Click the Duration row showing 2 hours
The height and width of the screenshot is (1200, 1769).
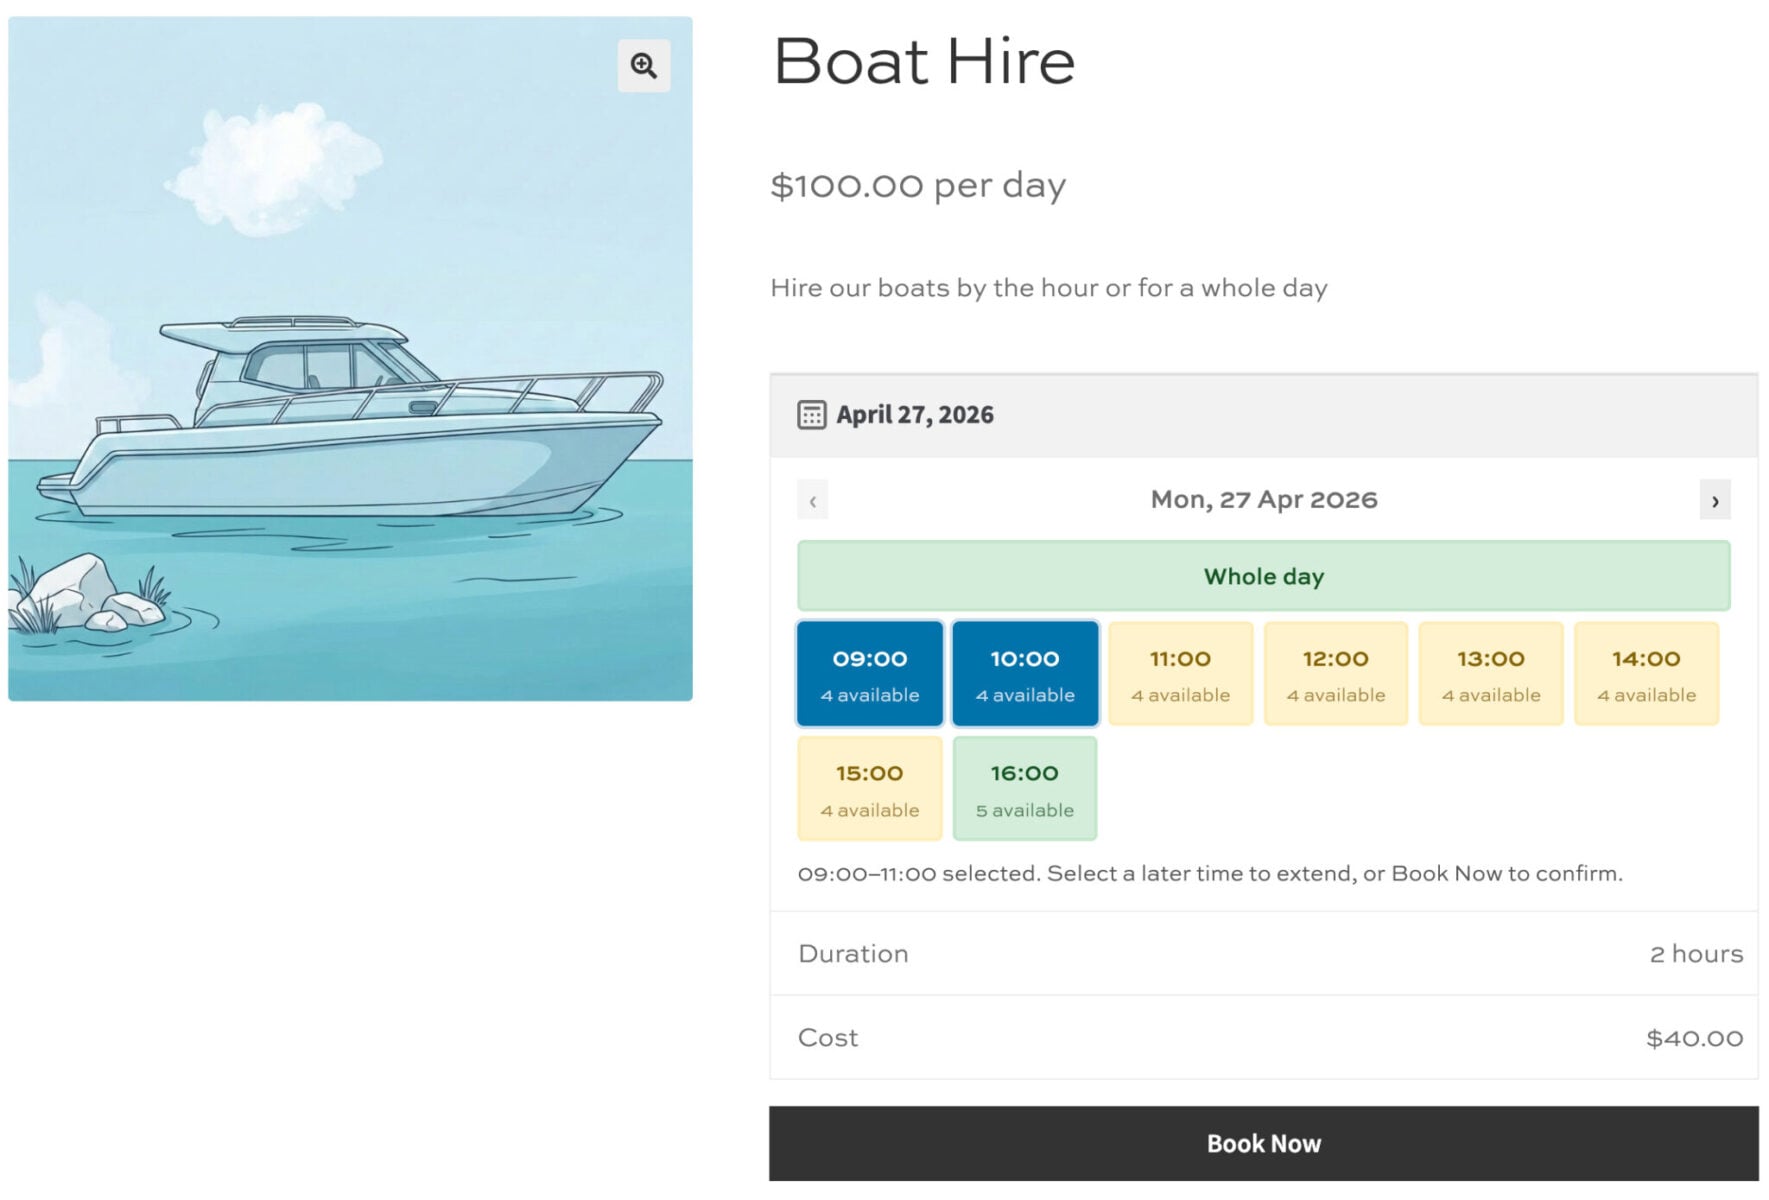[x=1263, y=954]
